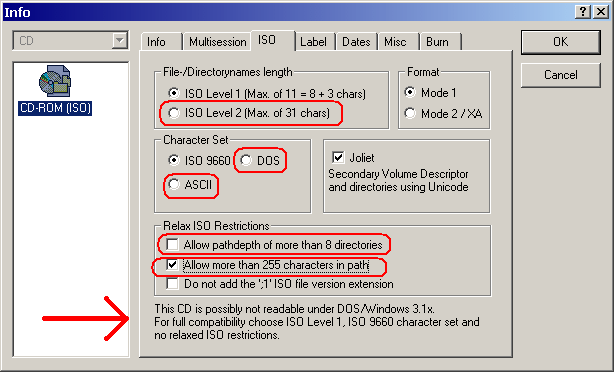Select ISO Level 1 radio button
This screenshot has height=372, width=614.
173,93
